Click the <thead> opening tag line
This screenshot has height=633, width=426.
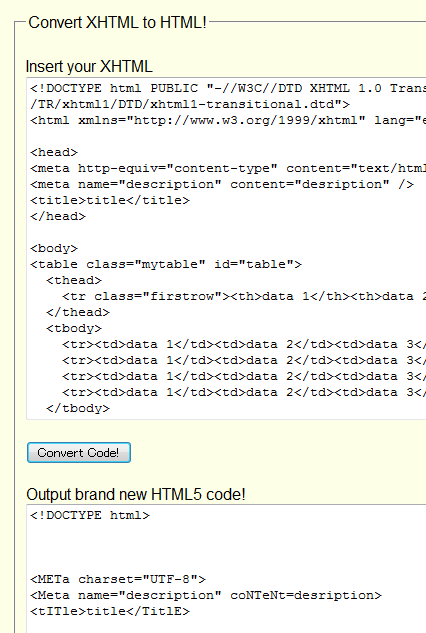point(74,280)
